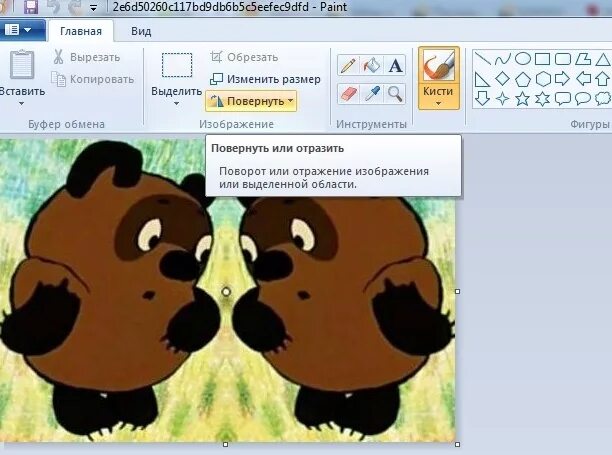Switch to the Главная tab

click(81, 31)
